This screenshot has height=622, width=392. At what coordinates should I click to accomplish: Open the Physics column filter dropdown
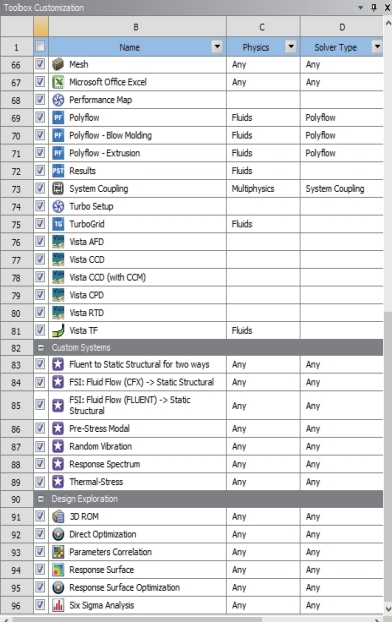(291, 47)
